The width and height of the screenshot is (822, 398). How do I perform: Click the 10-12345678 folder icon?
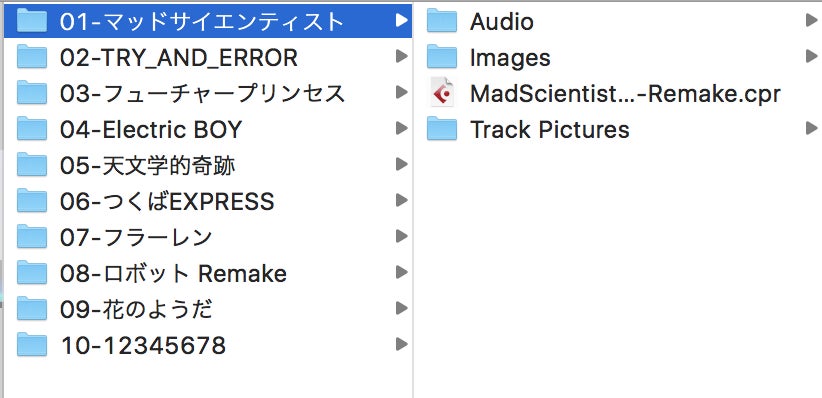click(x=31, y=345)
